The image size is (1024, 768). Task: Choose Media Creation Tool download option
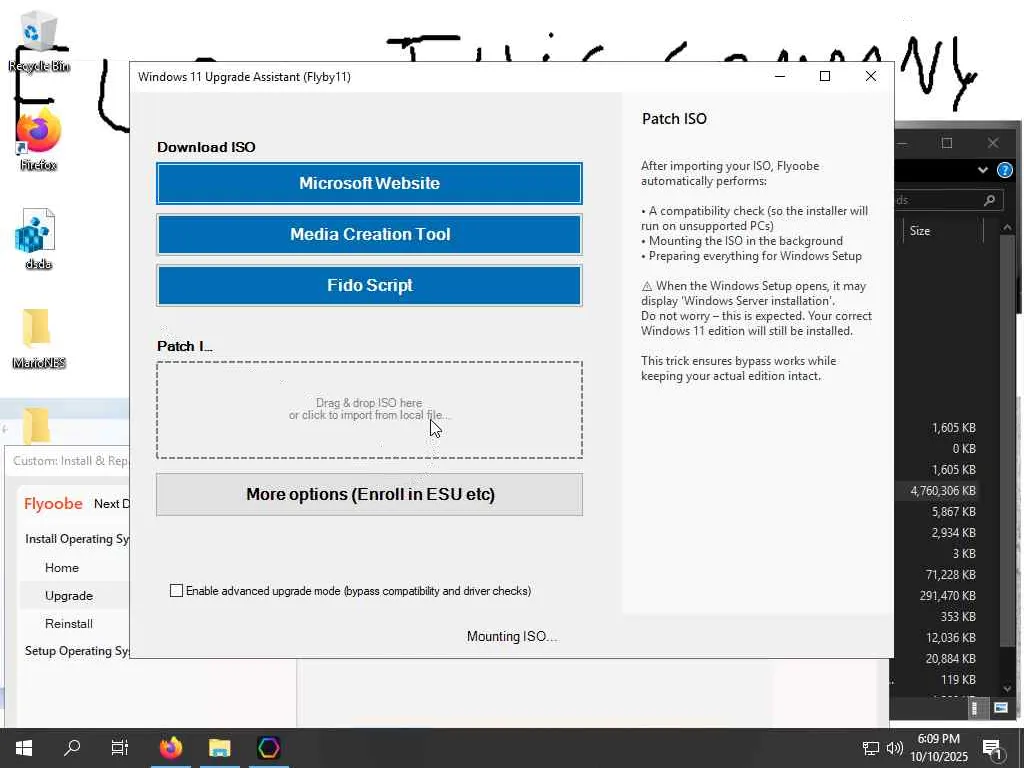[x=369, y=234]
